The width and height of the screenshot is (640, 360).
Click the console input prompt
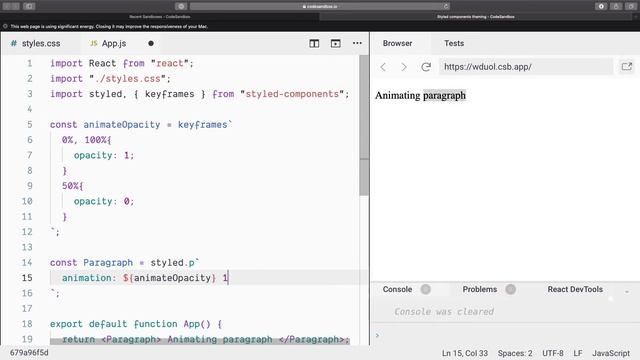tap(505, 336)
